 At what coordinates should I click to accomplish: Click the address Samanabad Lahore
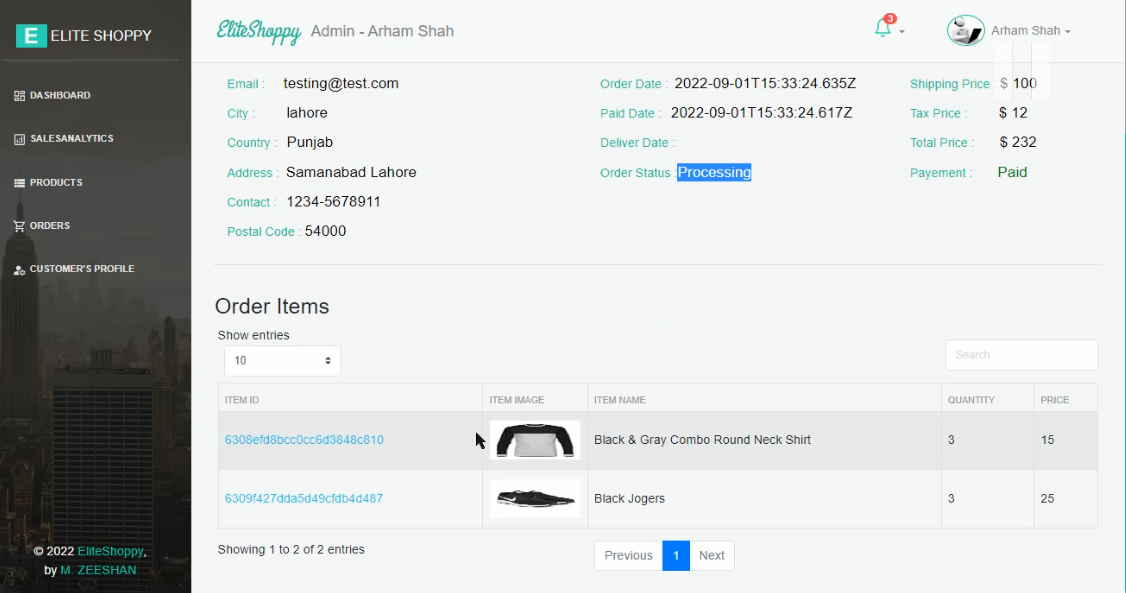[351, 172]
